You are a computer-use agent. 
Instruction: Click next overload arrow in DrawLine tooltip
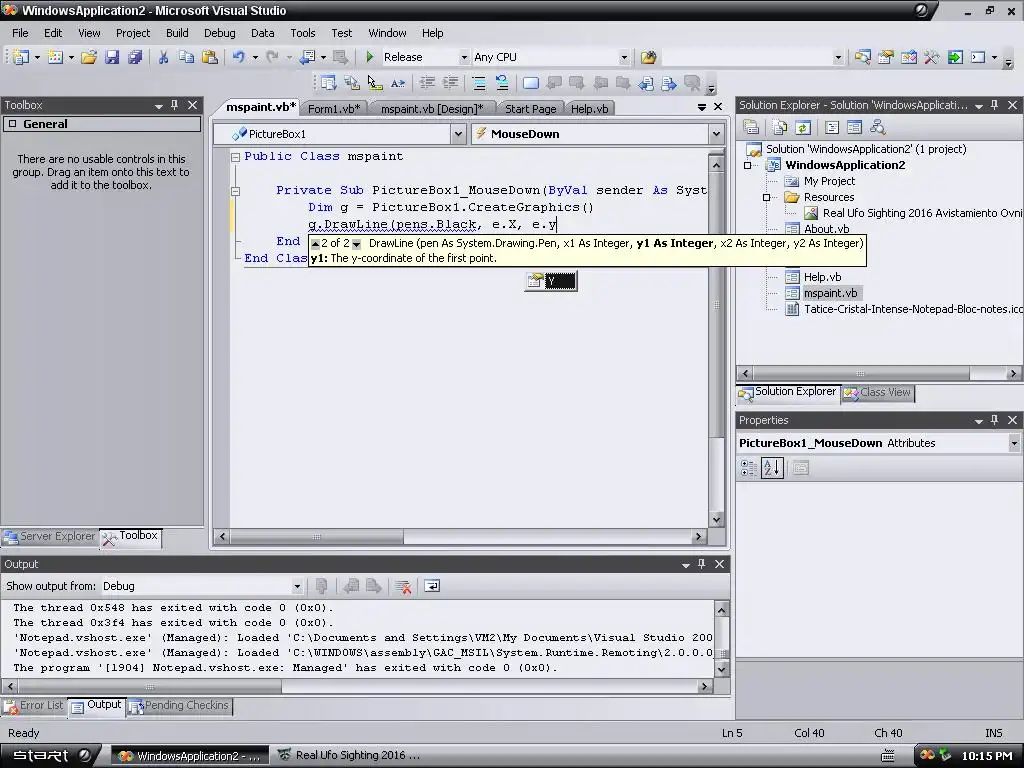[357, 244]
